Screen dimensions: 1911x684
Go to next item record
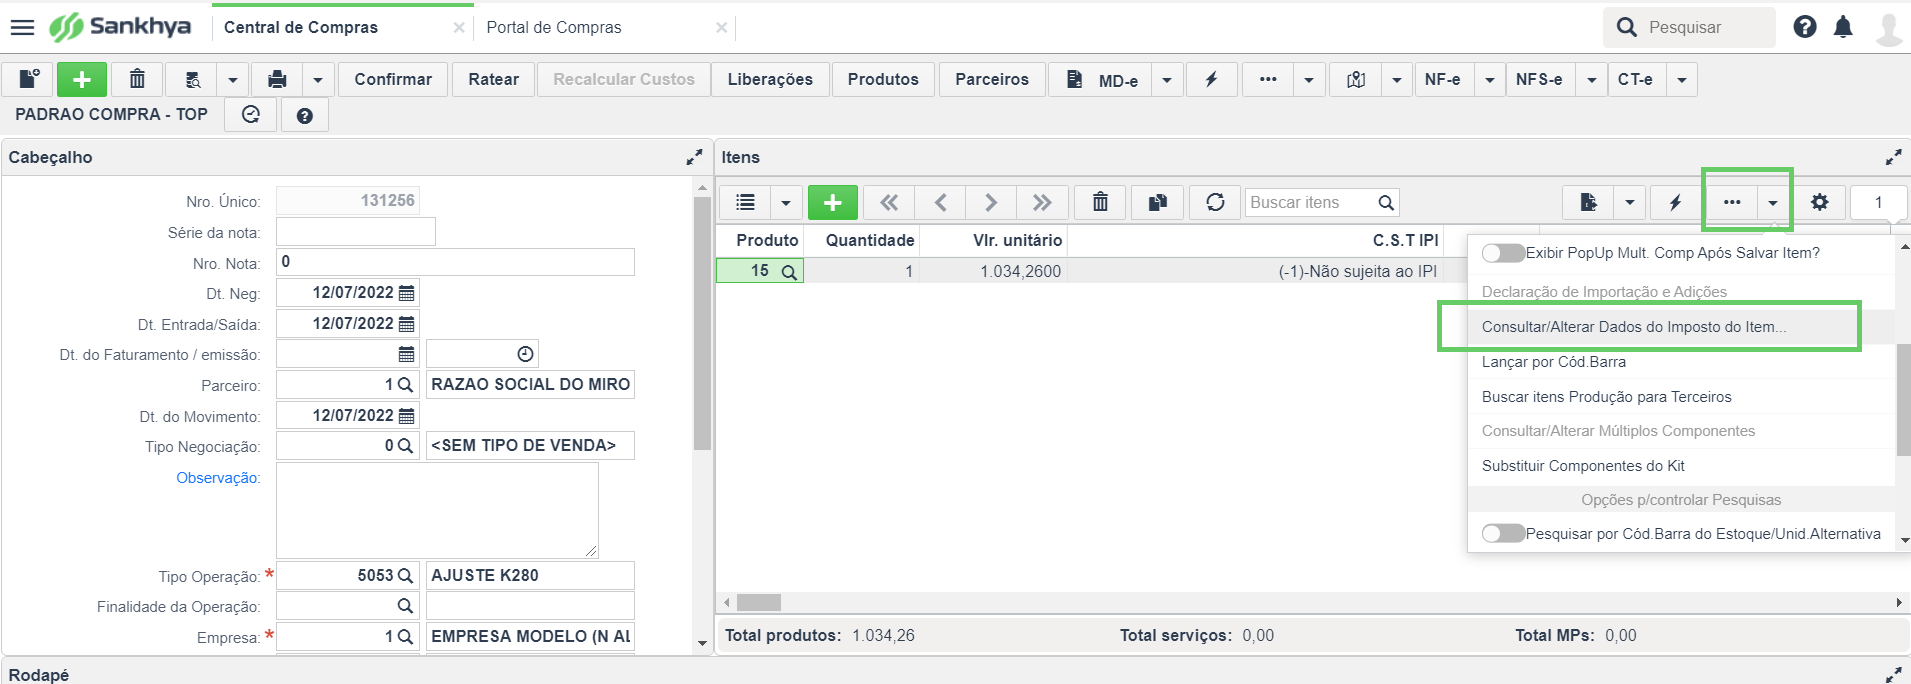click(x=991, y=202)
